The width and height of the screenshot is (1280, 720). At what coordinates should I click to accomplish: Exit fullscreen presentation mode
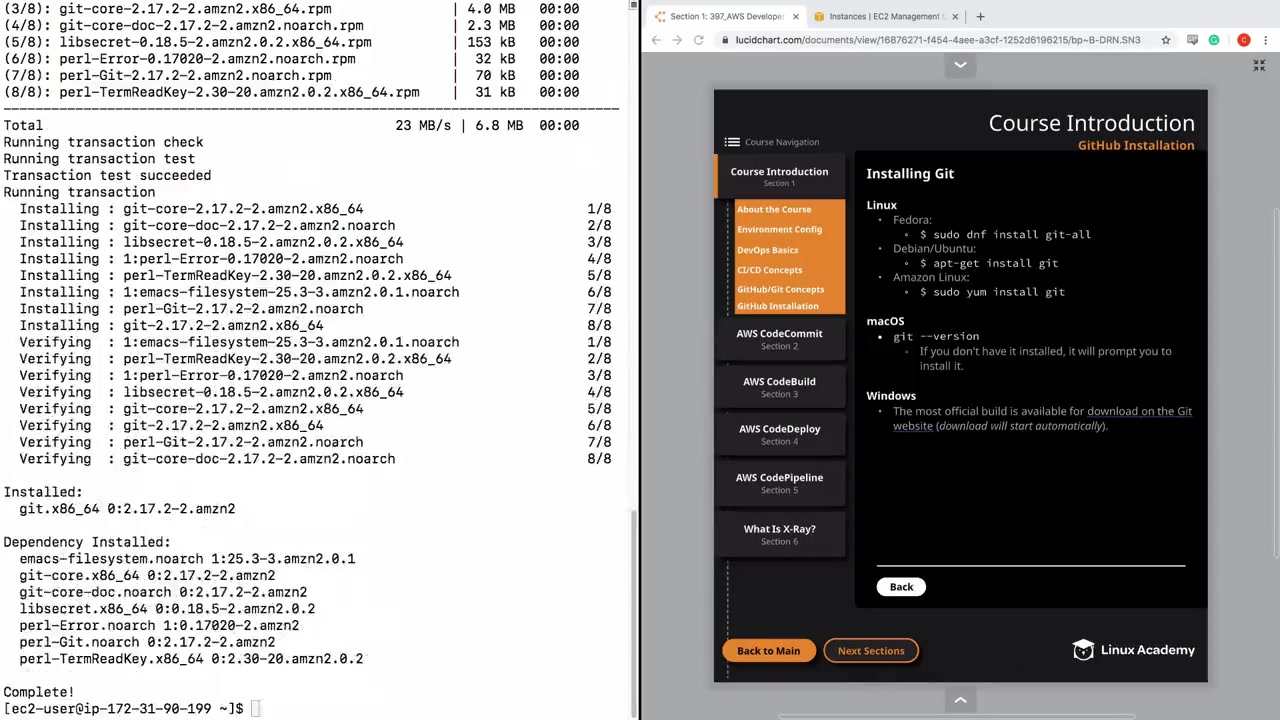tap(1259, 65)
